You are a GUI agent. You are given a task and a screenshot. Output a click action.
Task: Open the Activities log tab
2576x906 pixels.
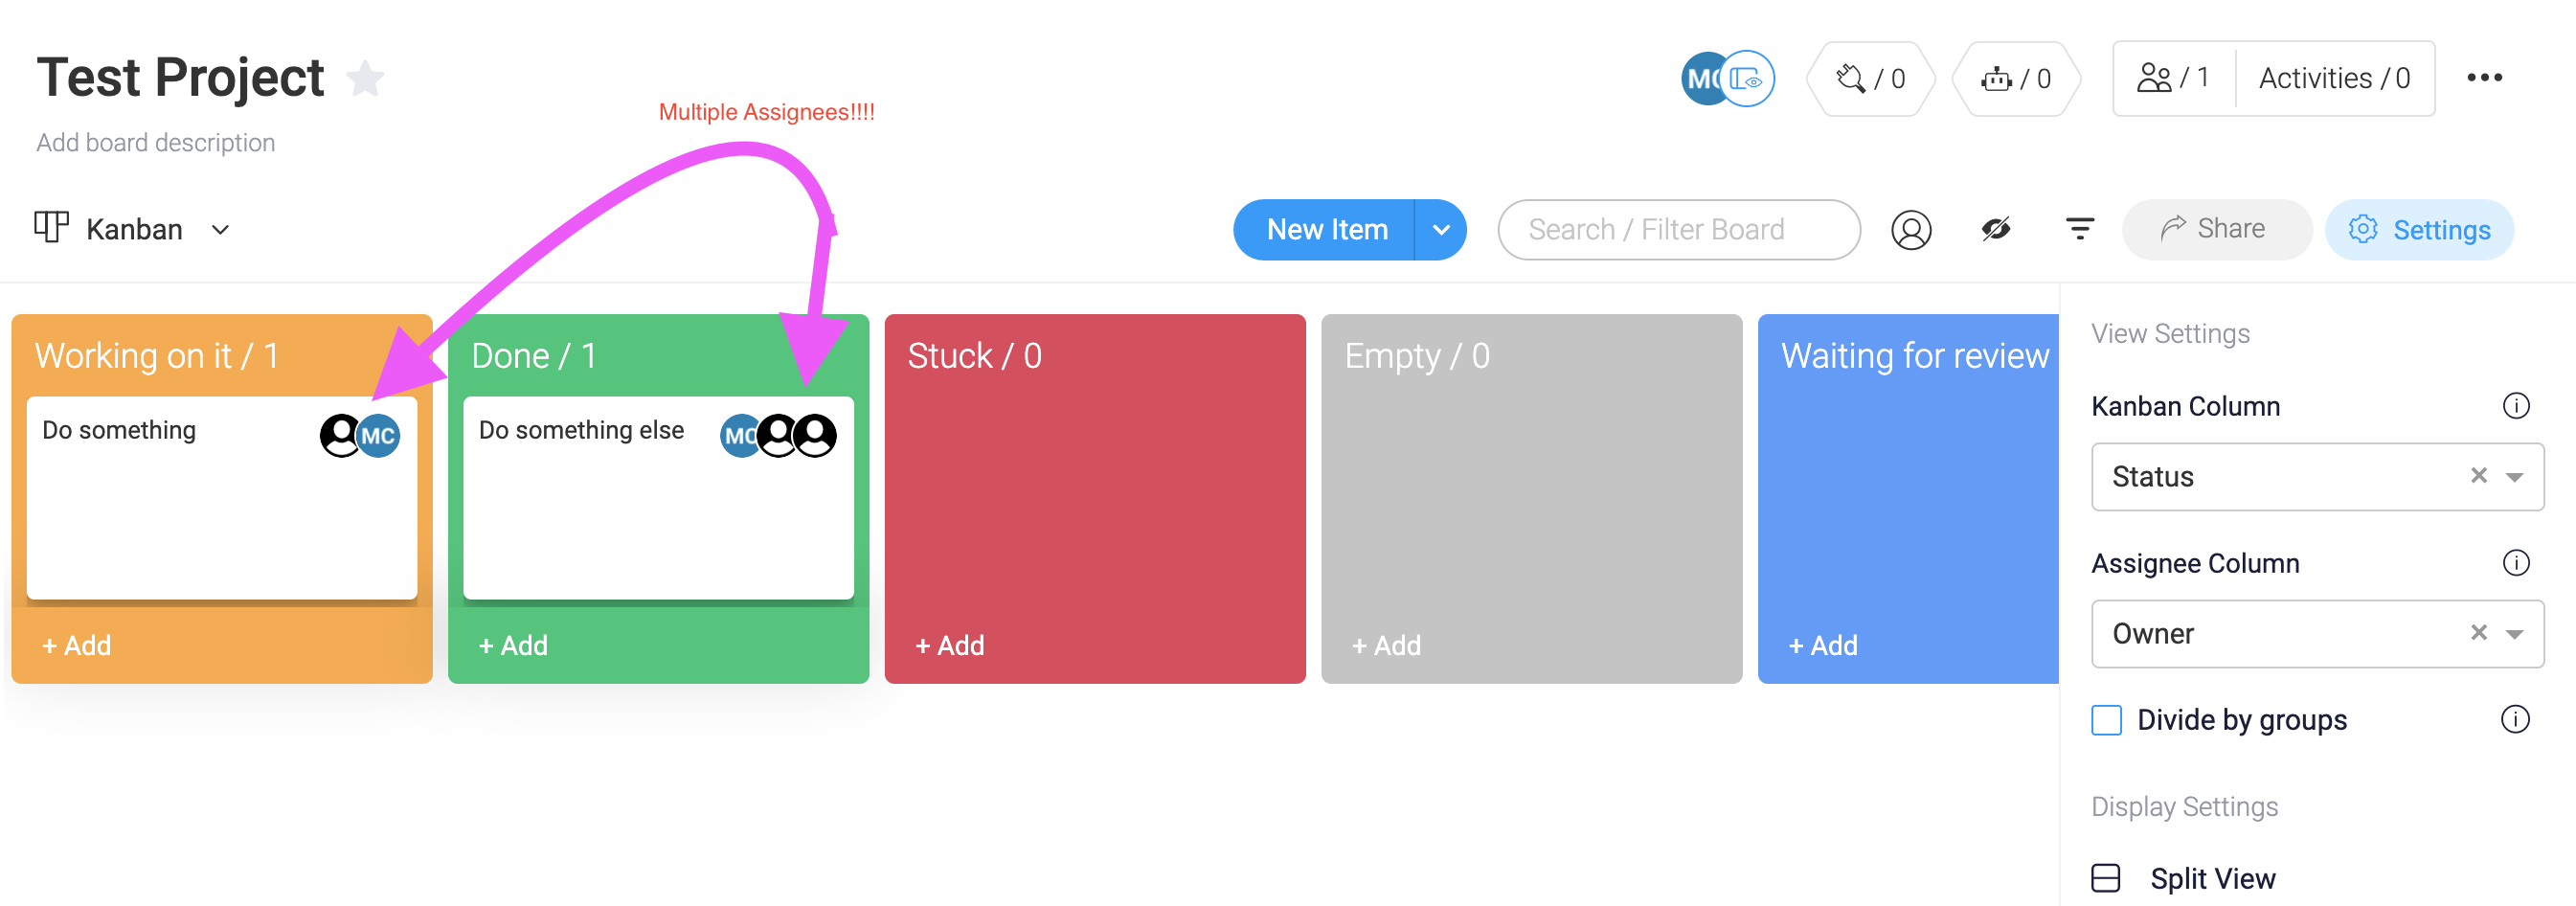[x=2334, y=78]
